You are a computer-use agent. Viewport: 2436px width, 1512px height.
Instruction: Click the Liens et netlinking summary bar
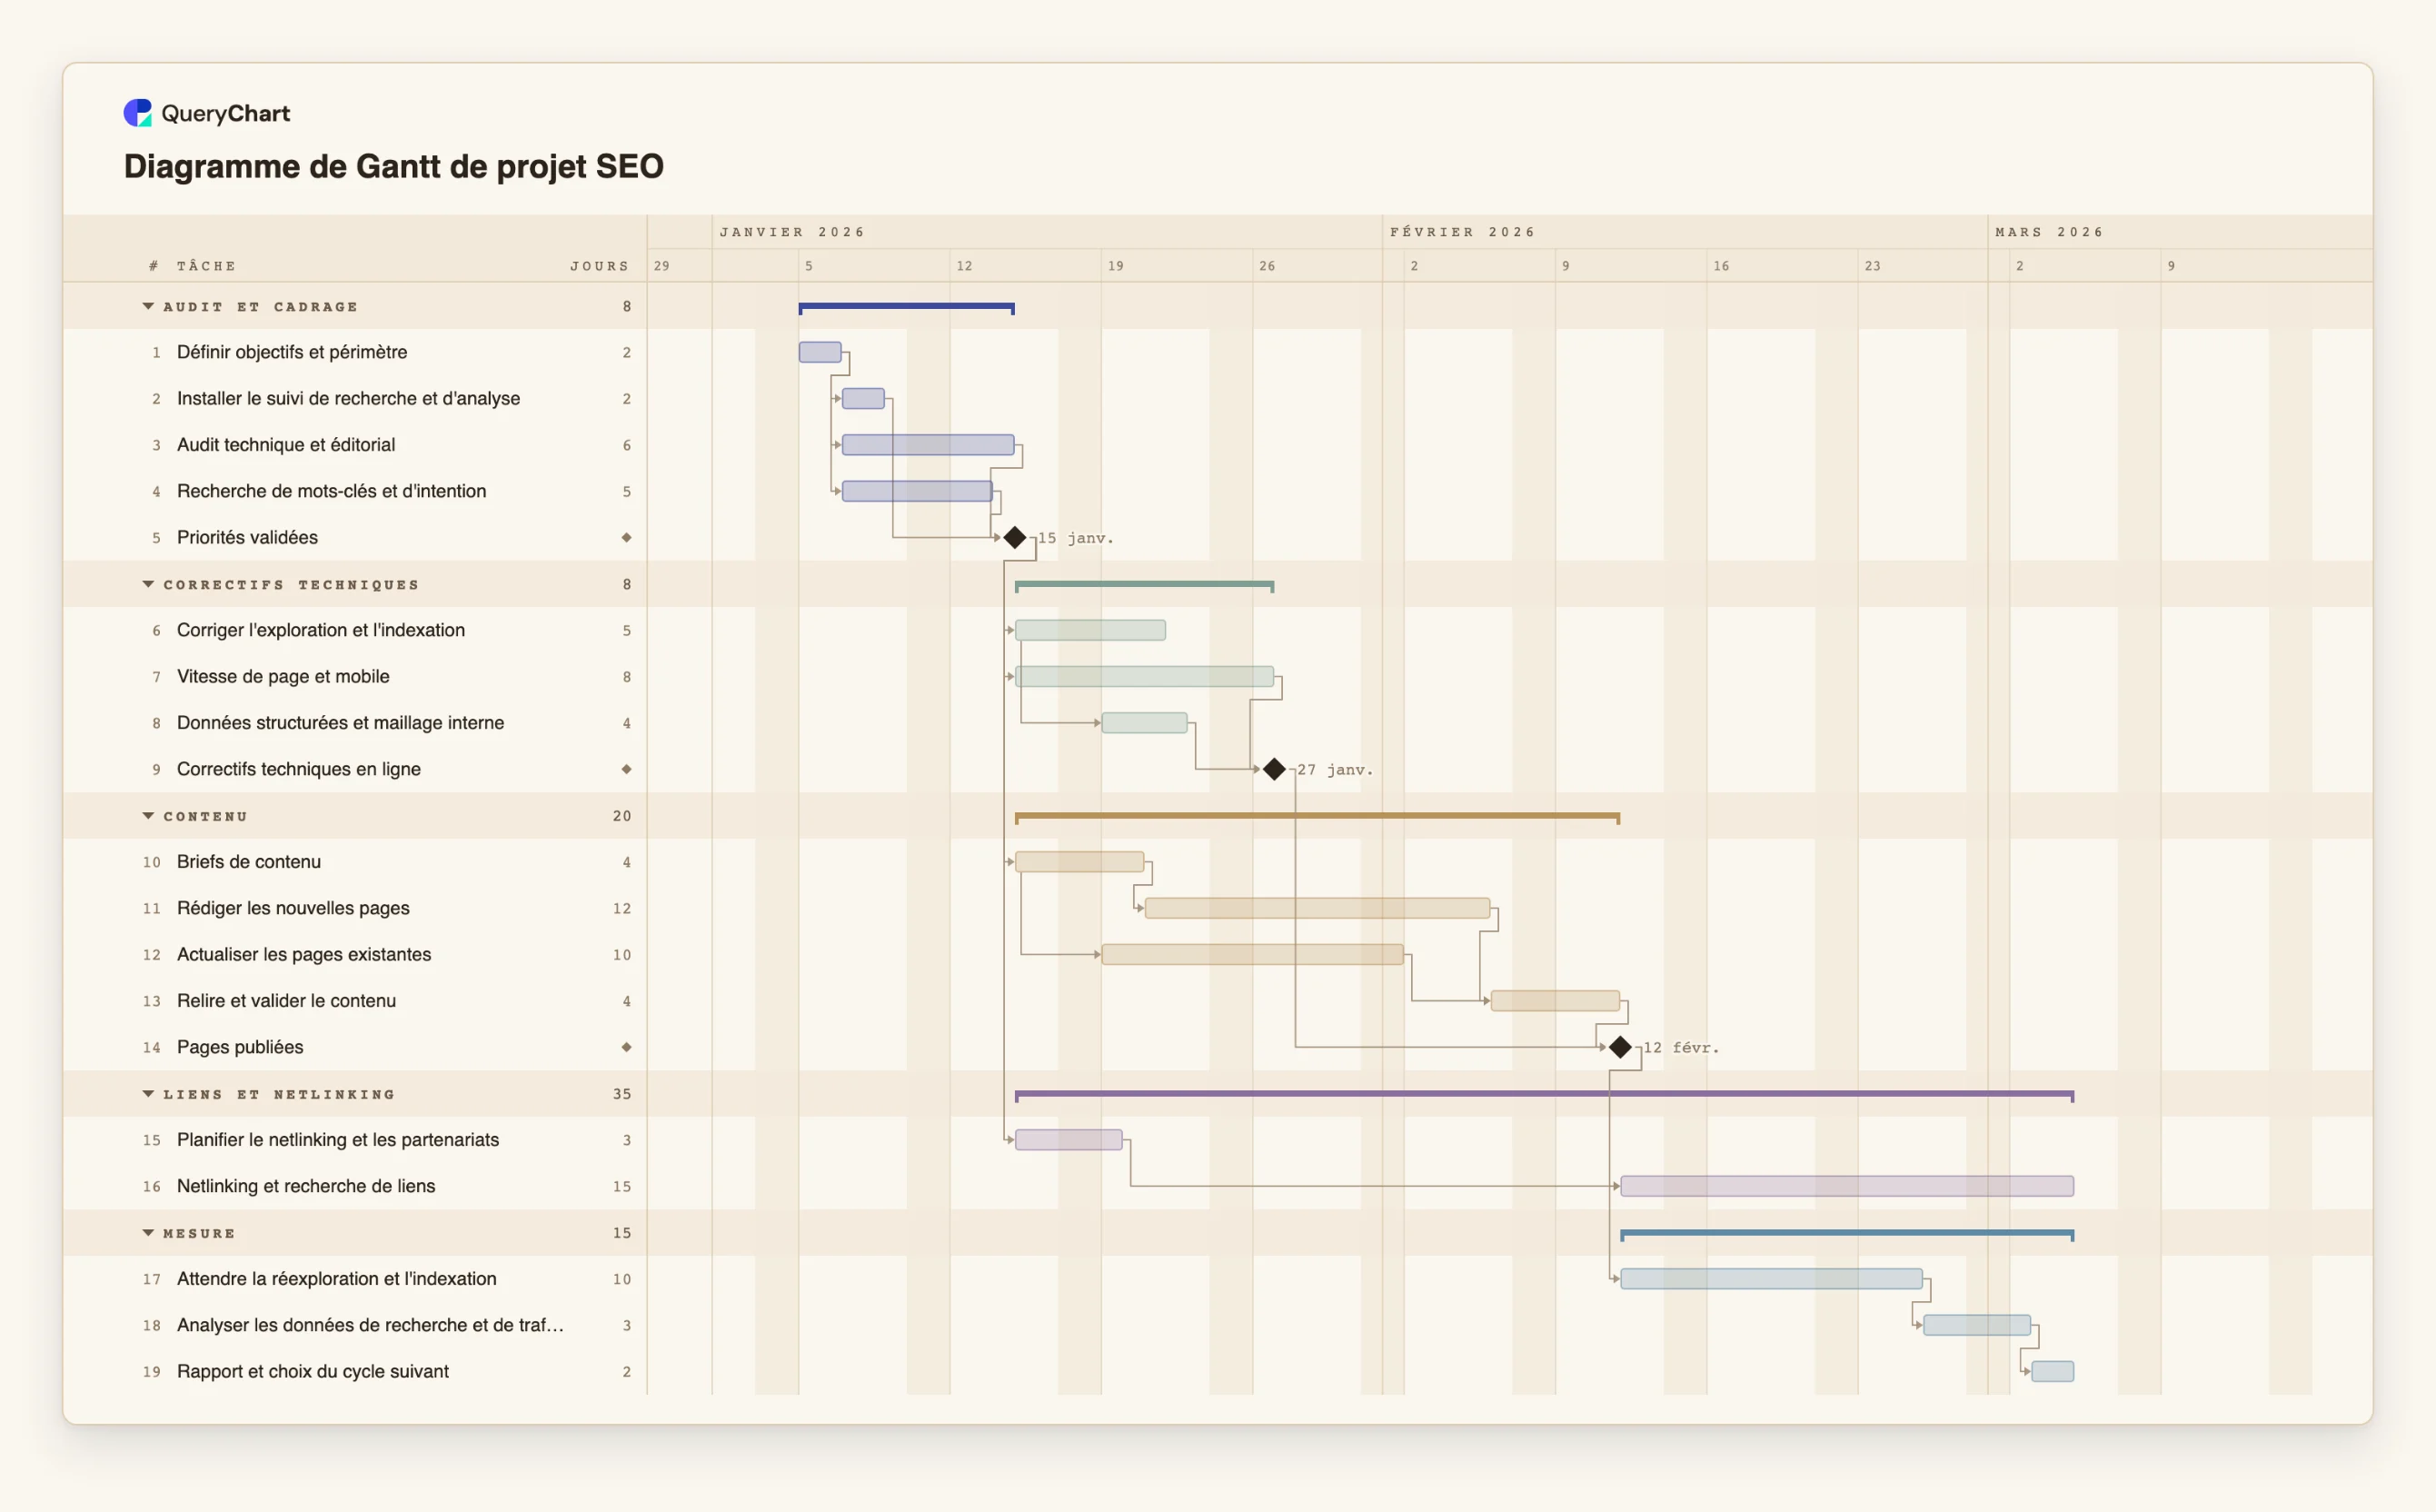[1544, 1095]
